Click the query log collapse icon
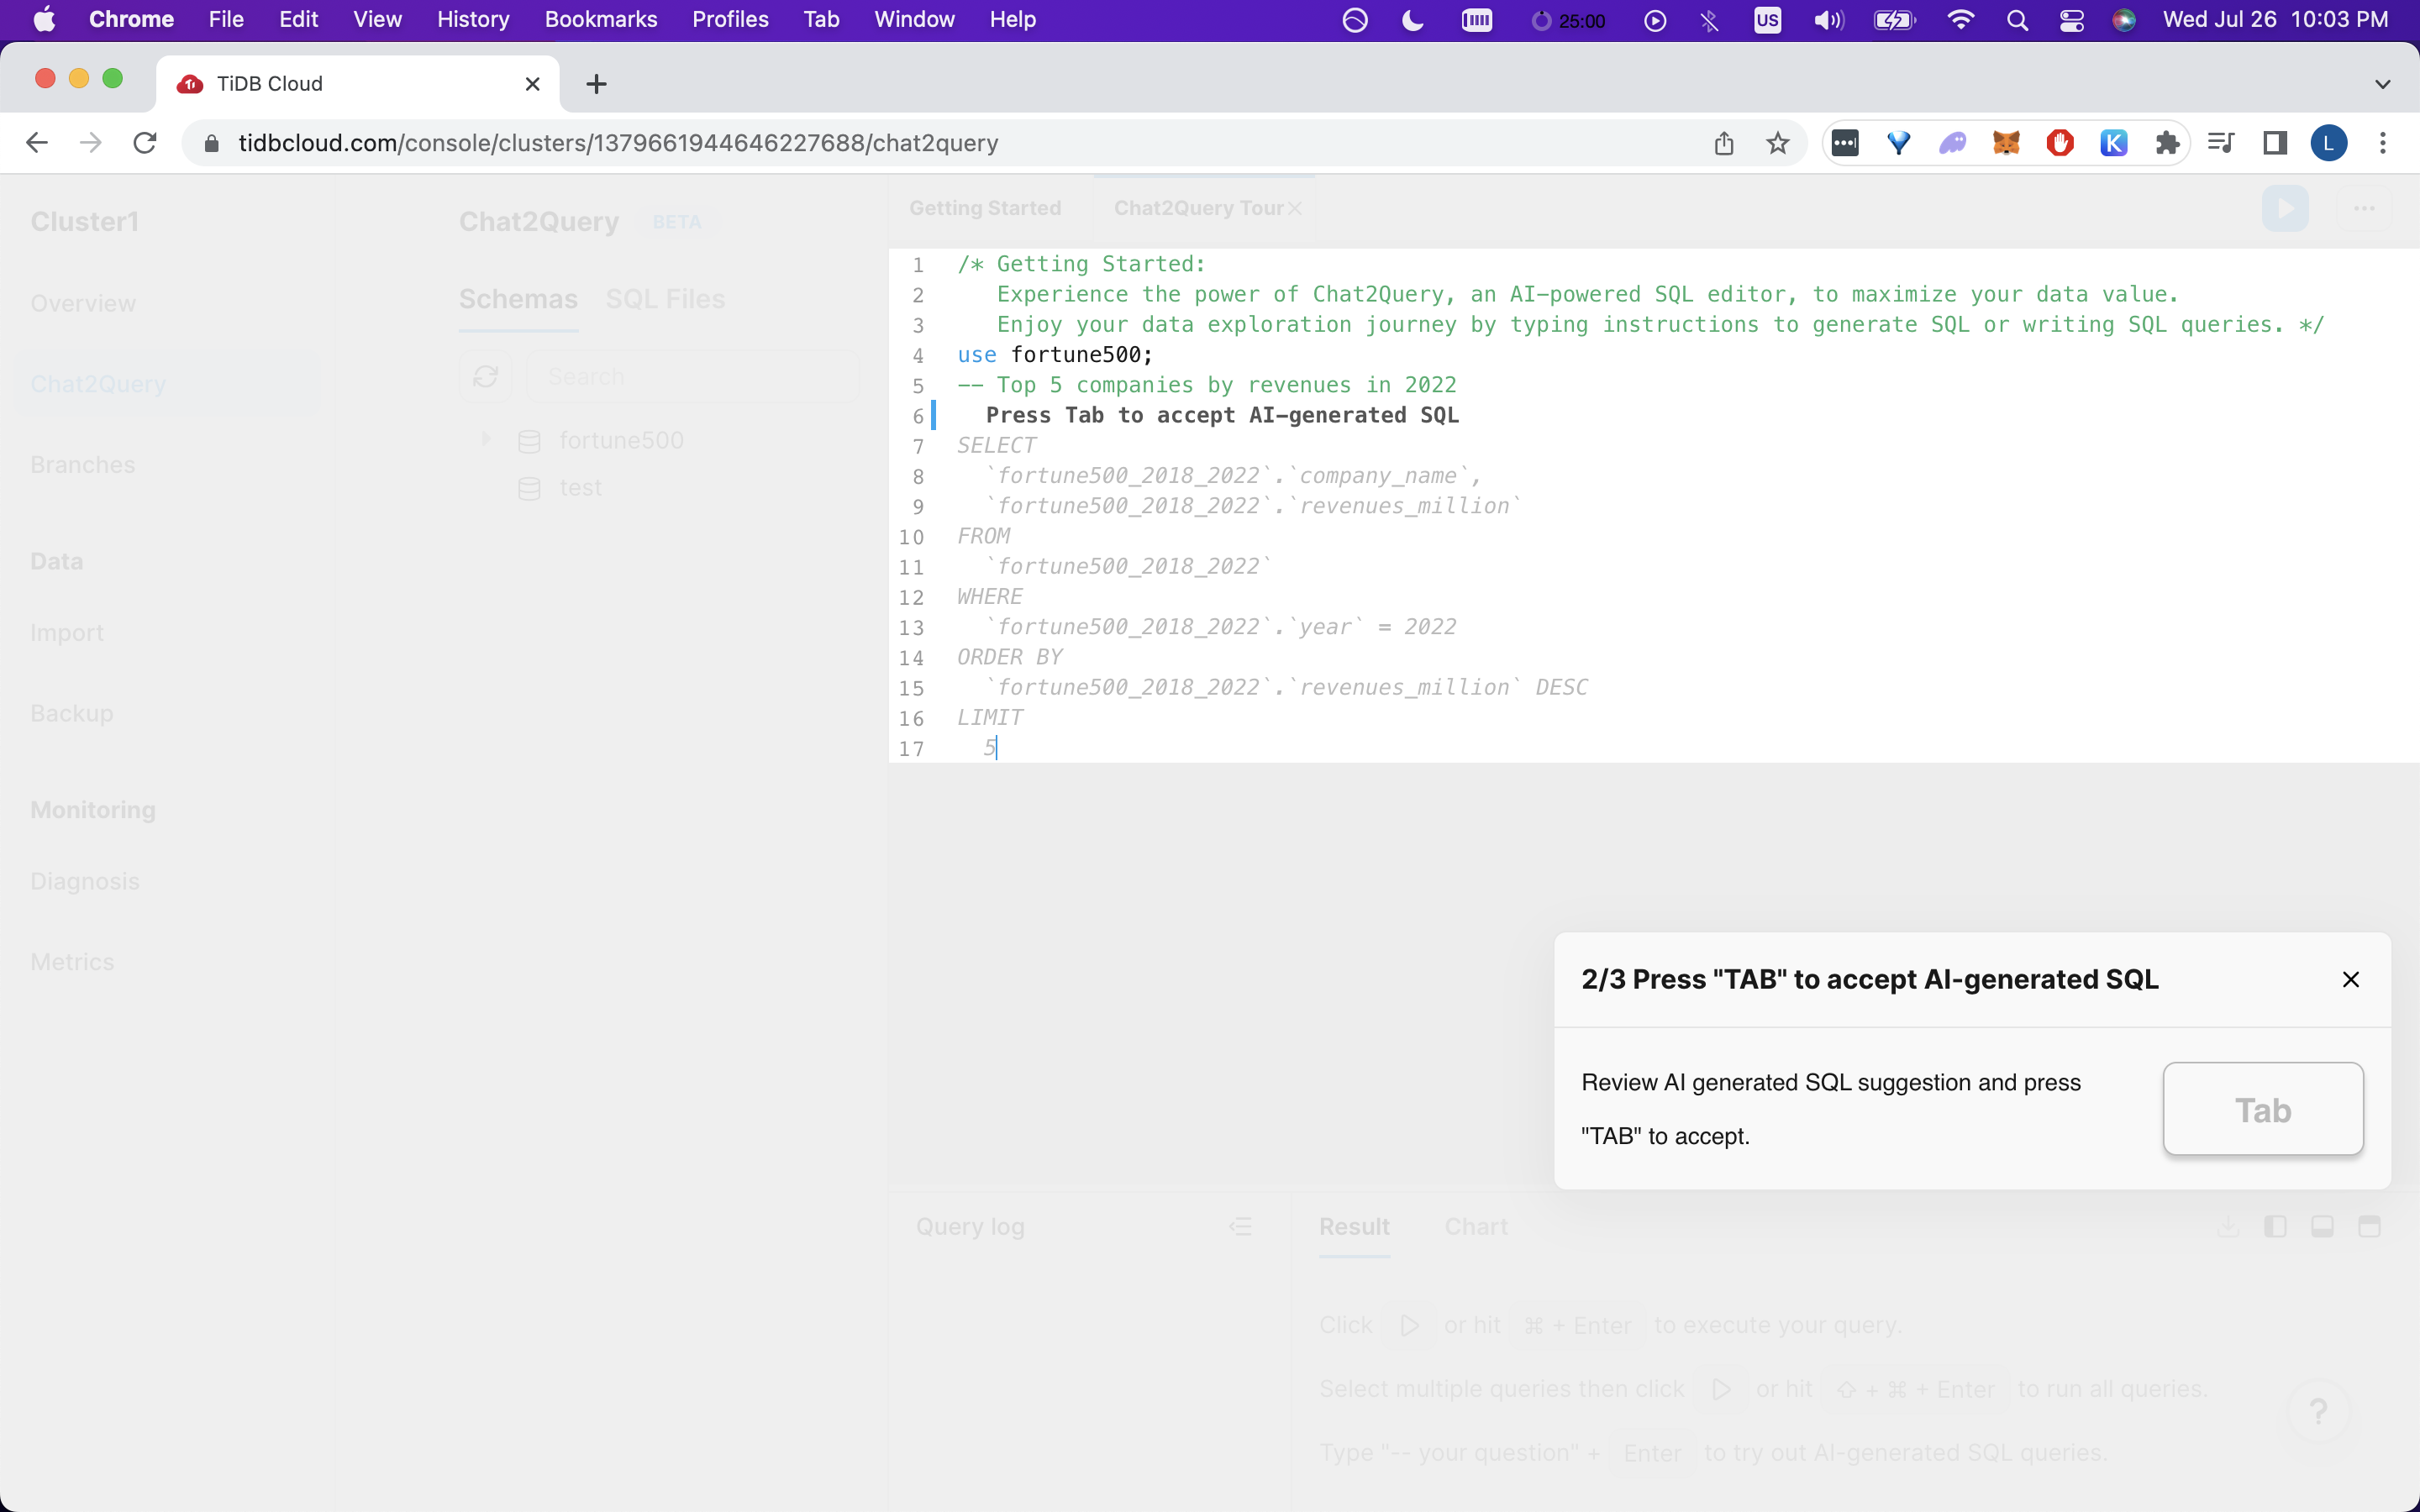This screenshot has height=1512, width=2420. point(1240,1226)
